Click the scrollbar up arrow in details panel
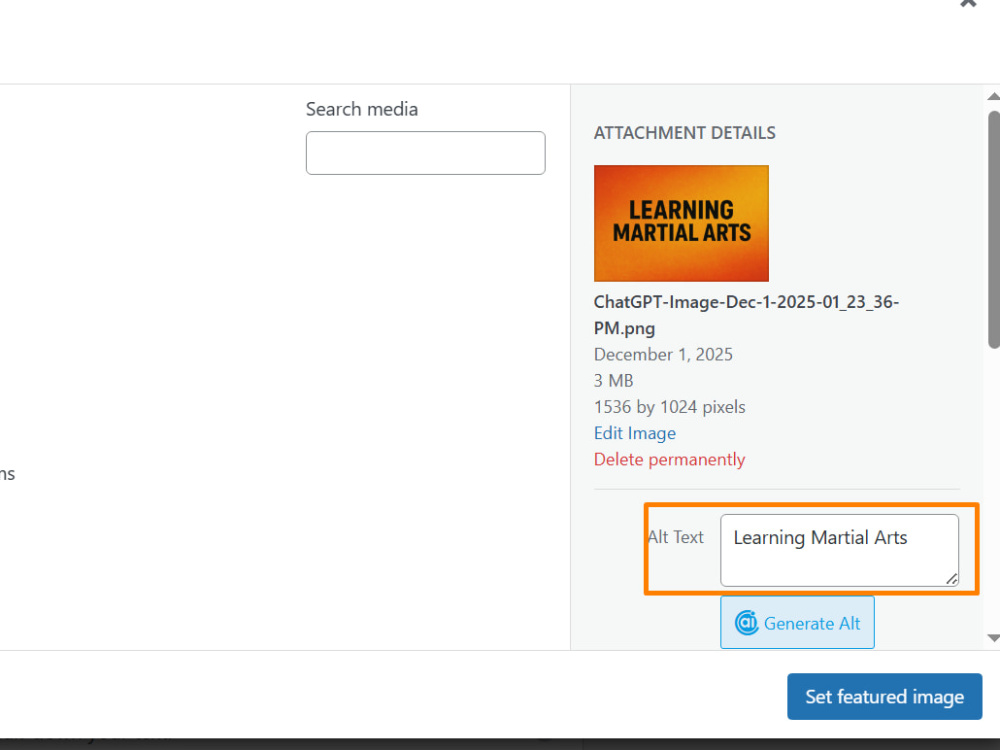 [x=993, y=97]
